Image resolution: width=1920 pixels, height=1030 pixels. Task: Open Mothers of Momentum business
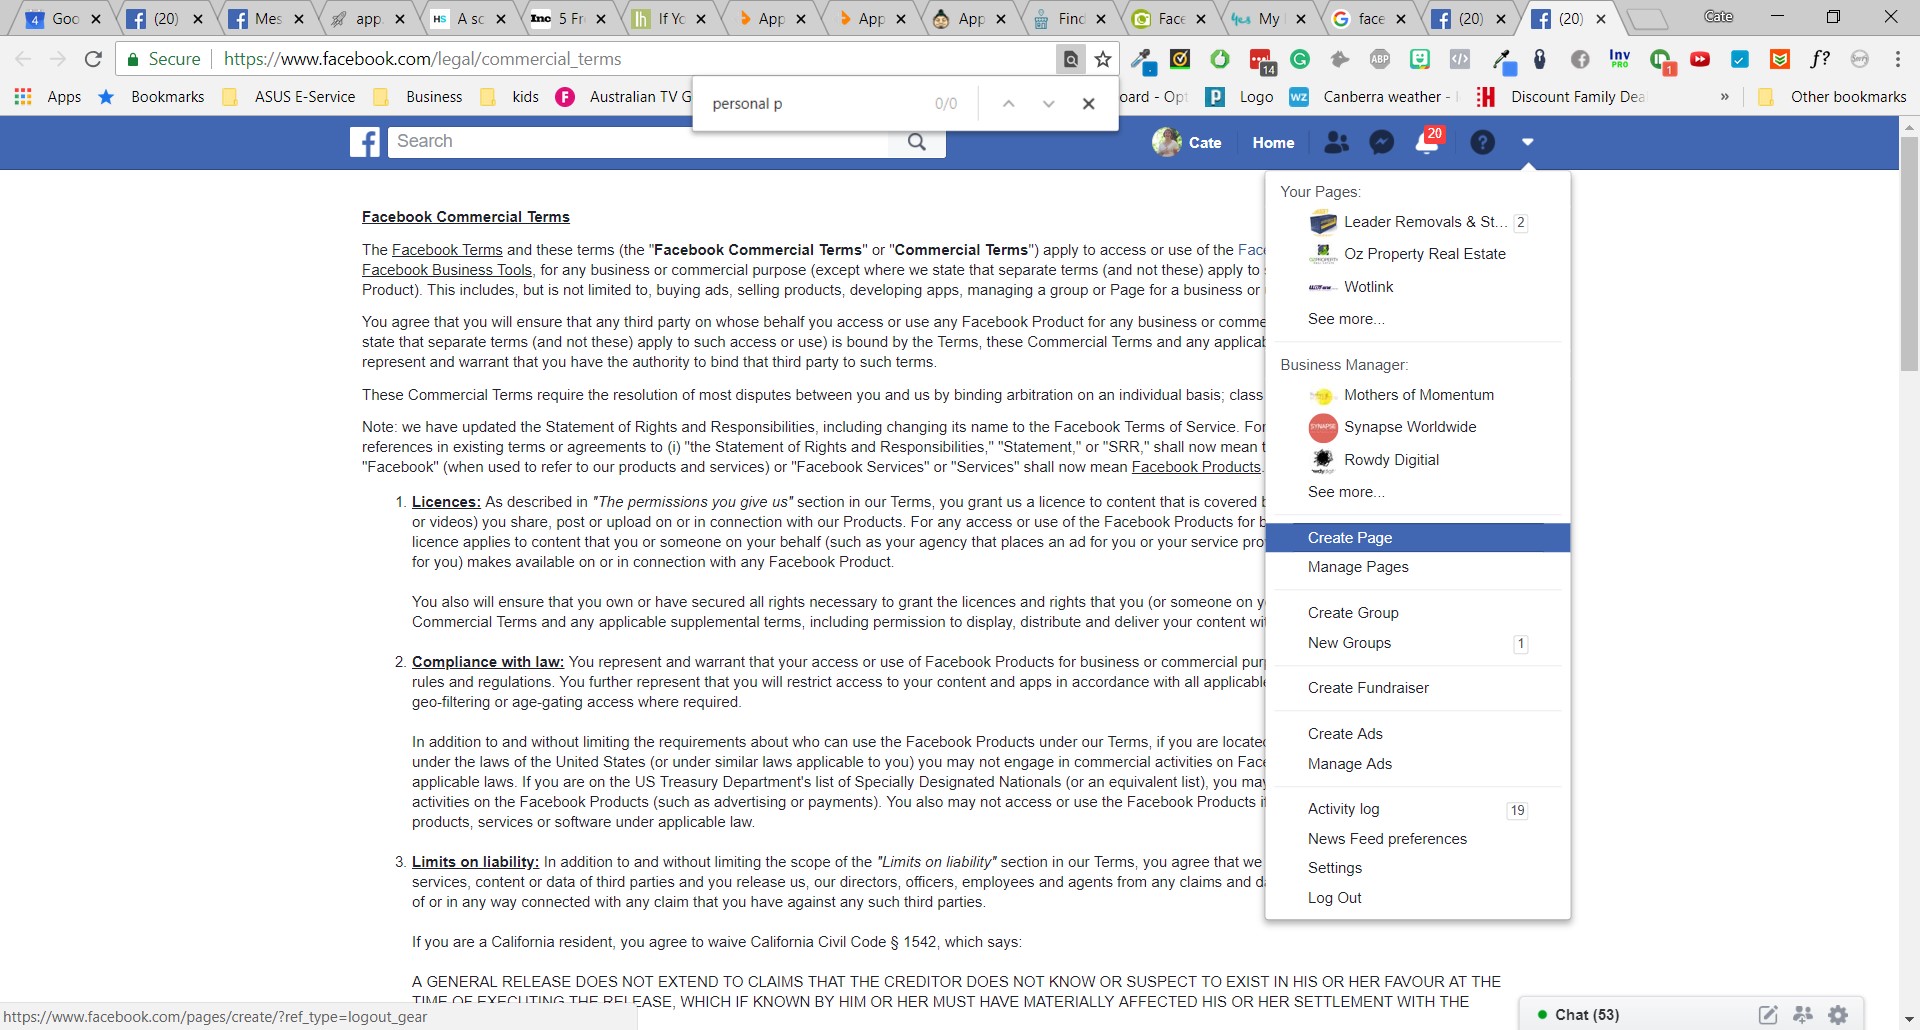[1418, 395]
